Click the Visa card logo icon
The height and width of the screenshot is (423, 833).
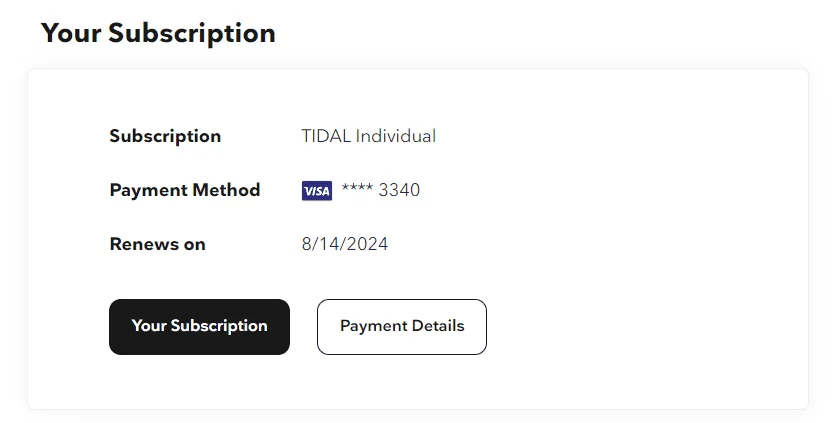coord(317,191)
